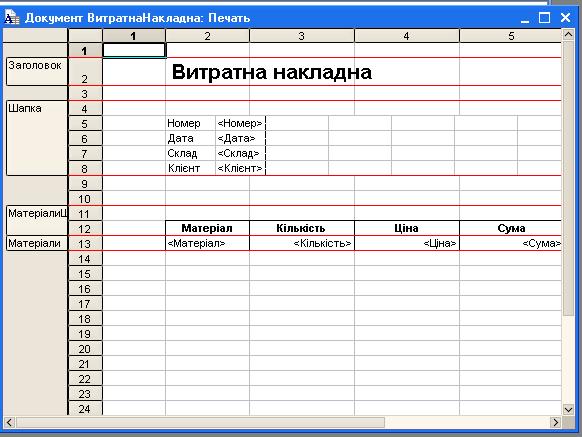The height and width of the screenshot is (437, 582).
Task: Click the vertical scrollbar thumb
Action: pyautogui.click(x=568, y=178)
